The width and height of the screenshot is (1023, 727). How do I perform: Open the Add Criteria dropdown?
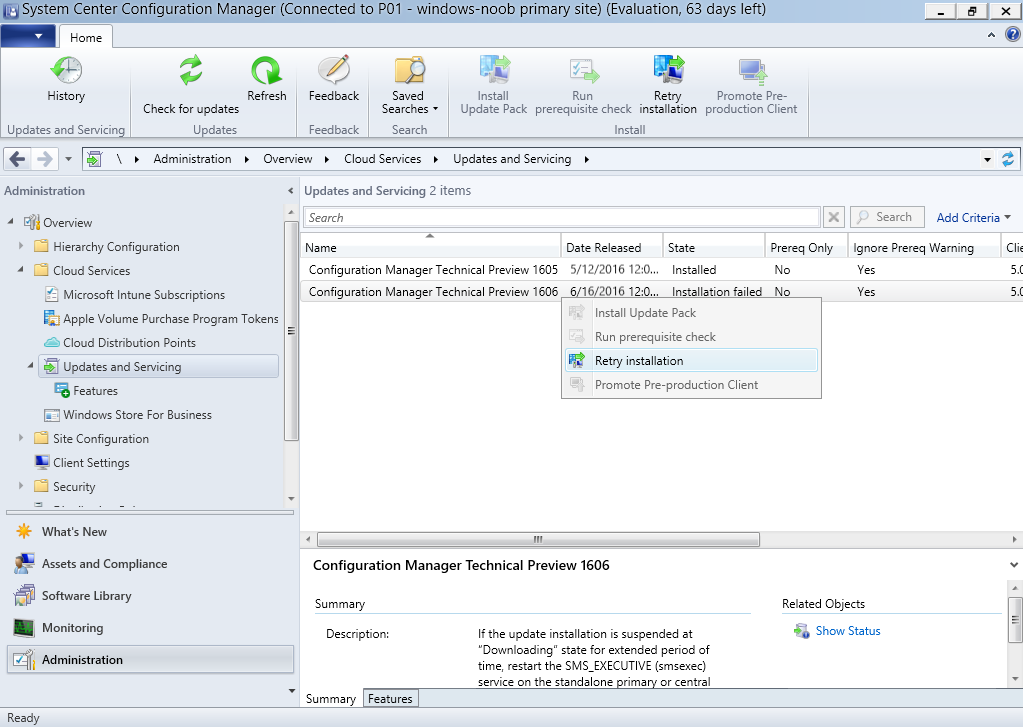tap(973, 218)
